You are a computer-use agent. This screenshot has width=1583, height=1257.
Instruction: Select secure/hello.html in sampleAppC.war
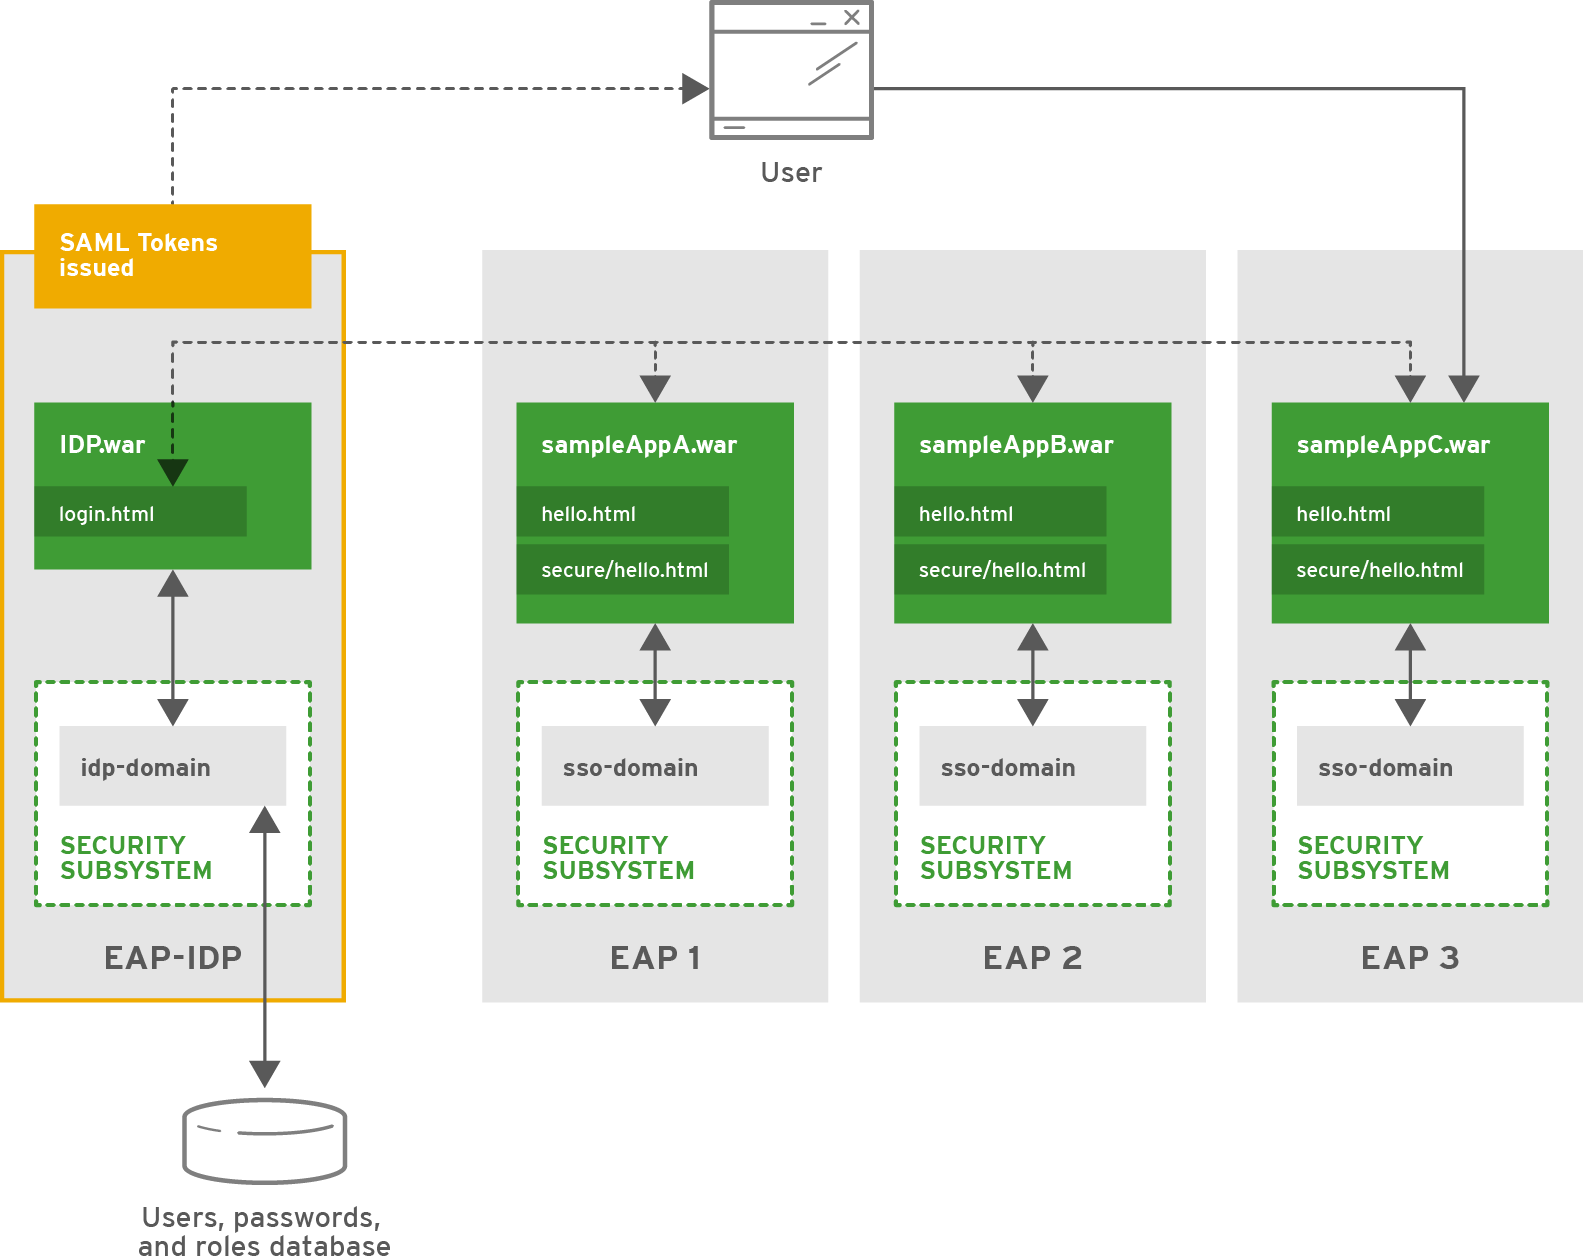click(x=1377, y=570)
